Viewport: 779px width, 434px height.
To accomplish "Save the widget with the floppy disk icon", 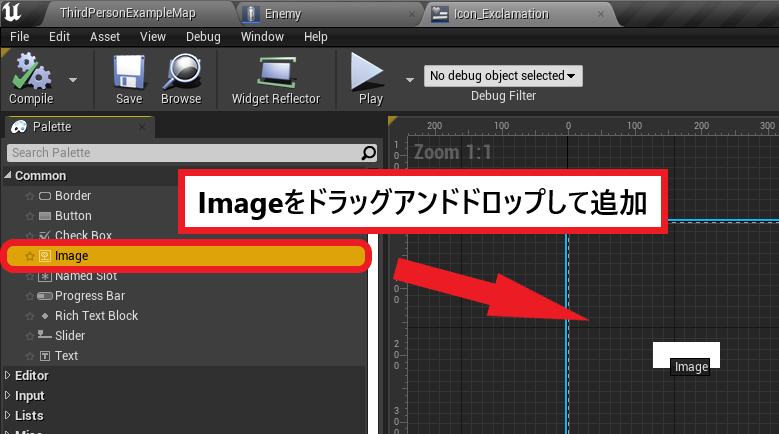I will pyautogui.click(x=129, y=72).
